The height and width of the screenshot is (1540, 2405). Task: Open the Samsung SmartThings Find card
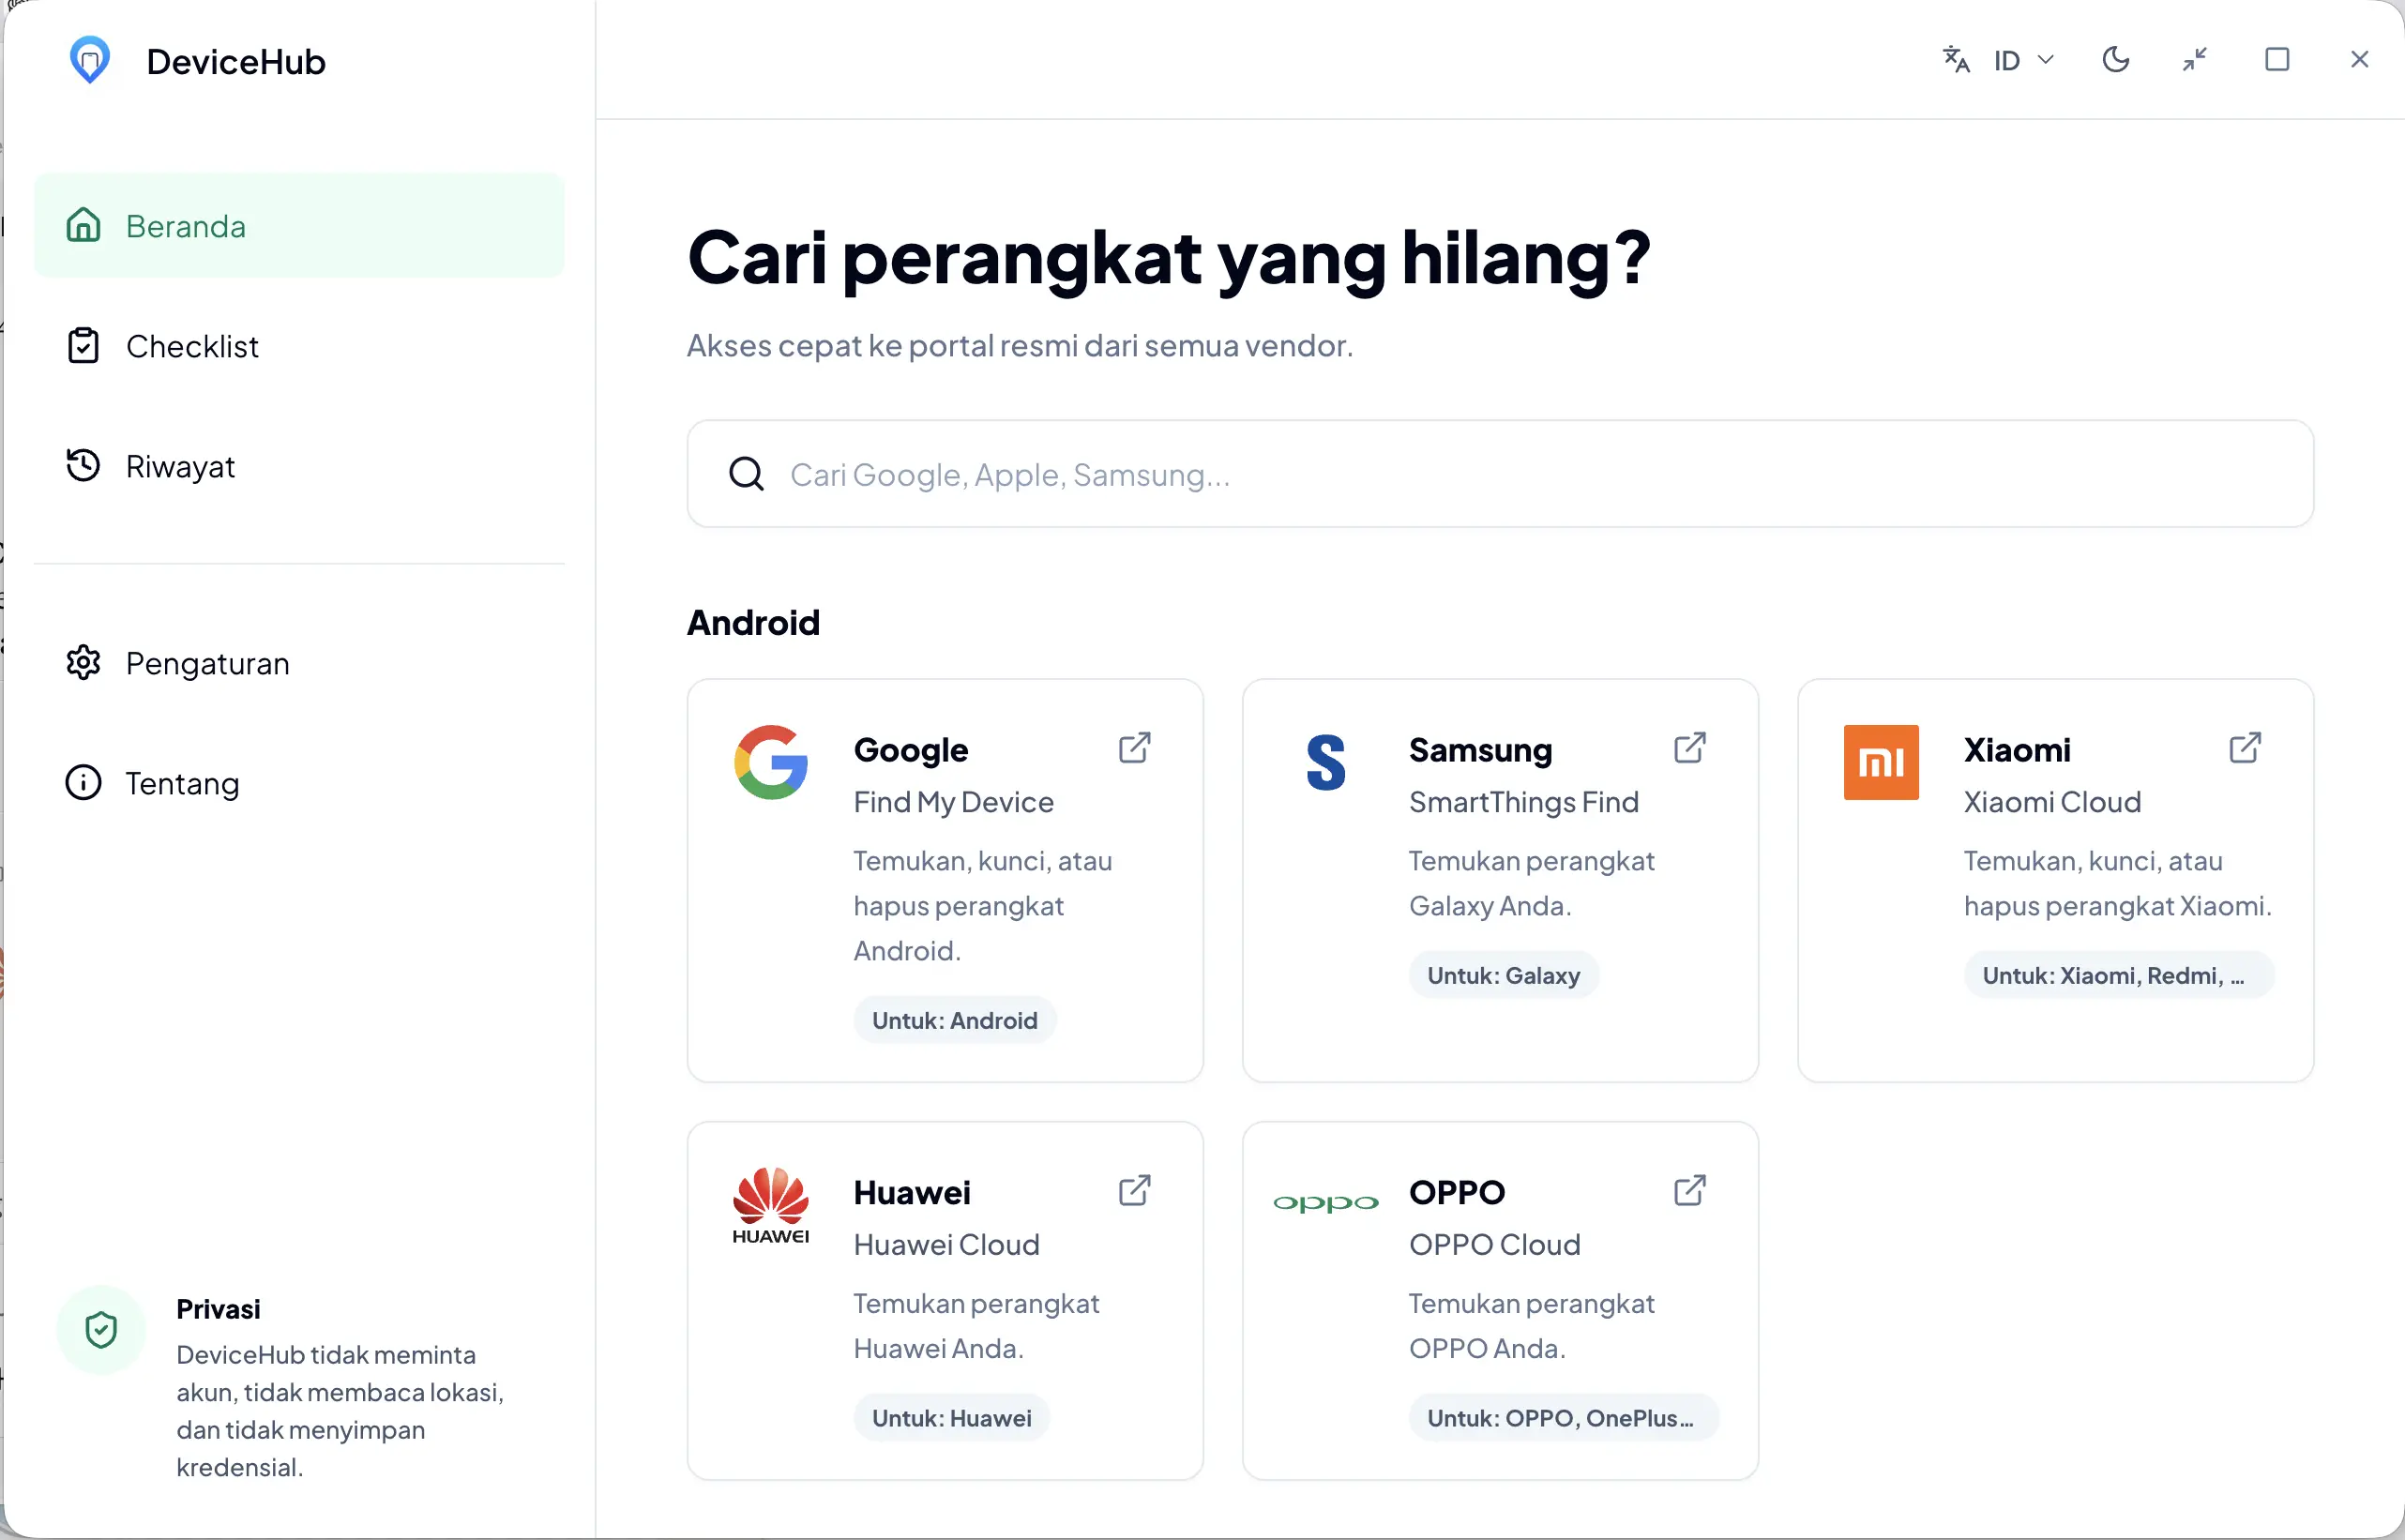[x=1500, y=881]
